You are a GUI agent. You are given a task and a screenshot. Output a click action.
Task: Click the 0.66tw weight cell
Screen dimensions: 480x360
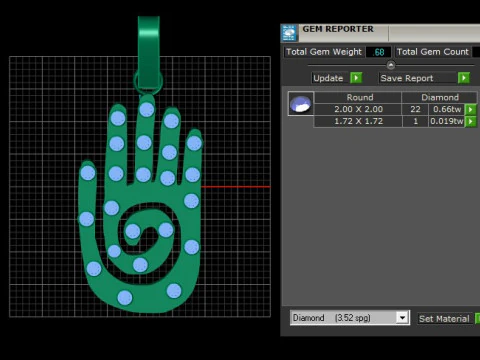point(447,109)
